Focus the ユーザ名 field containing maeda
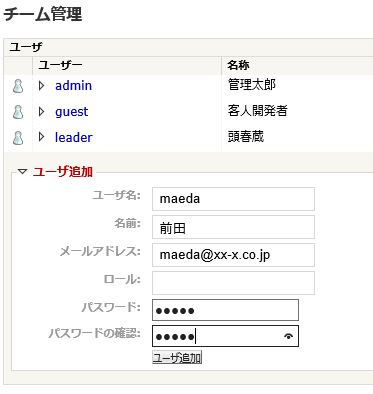Screen dimensions: 373x394 [233, 199]
